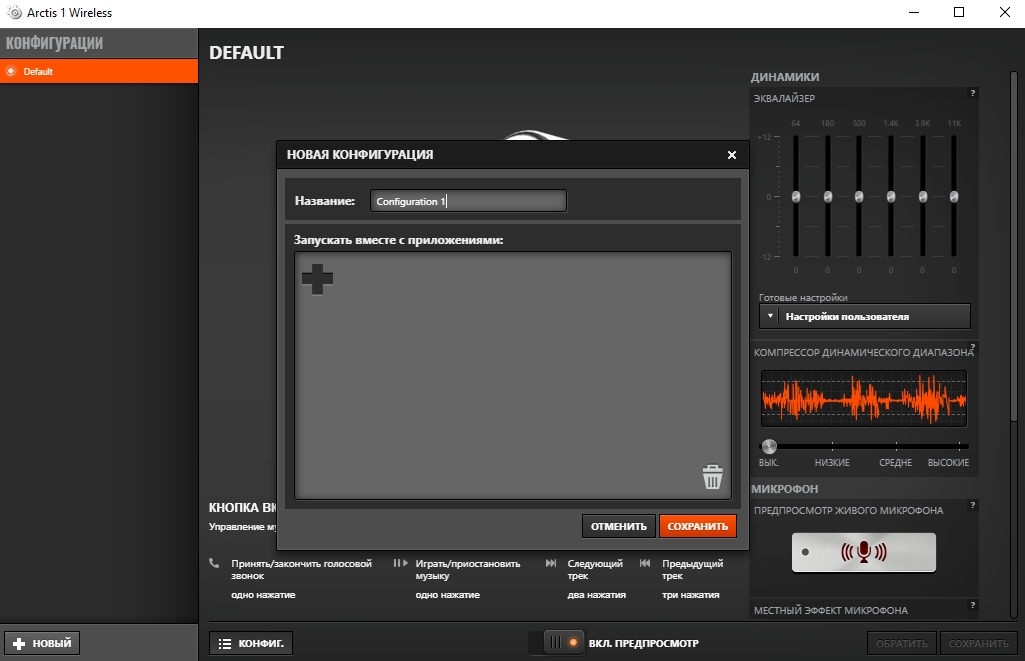Click the compressor level slider knob

pos(769,447)
